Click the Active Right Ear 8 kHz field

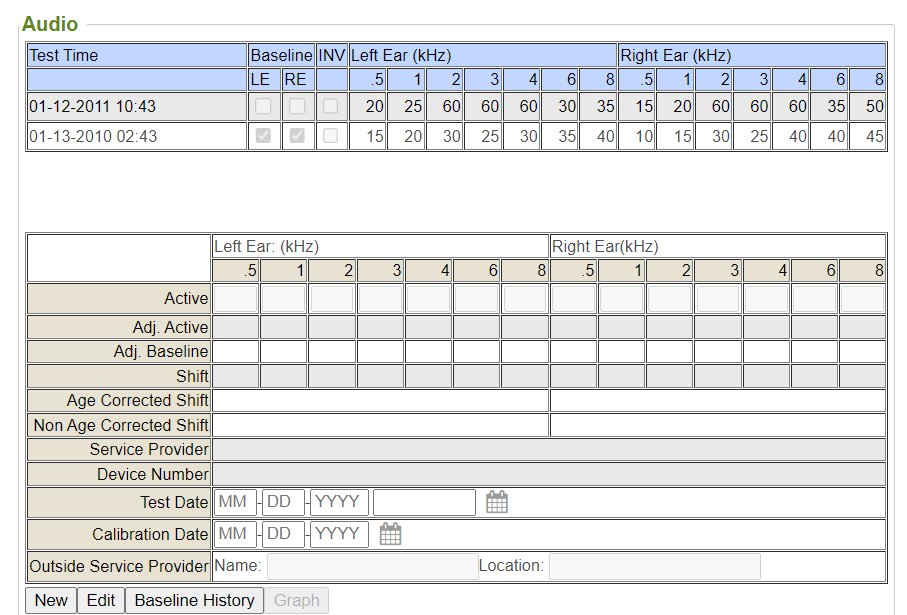pos(862,298)
